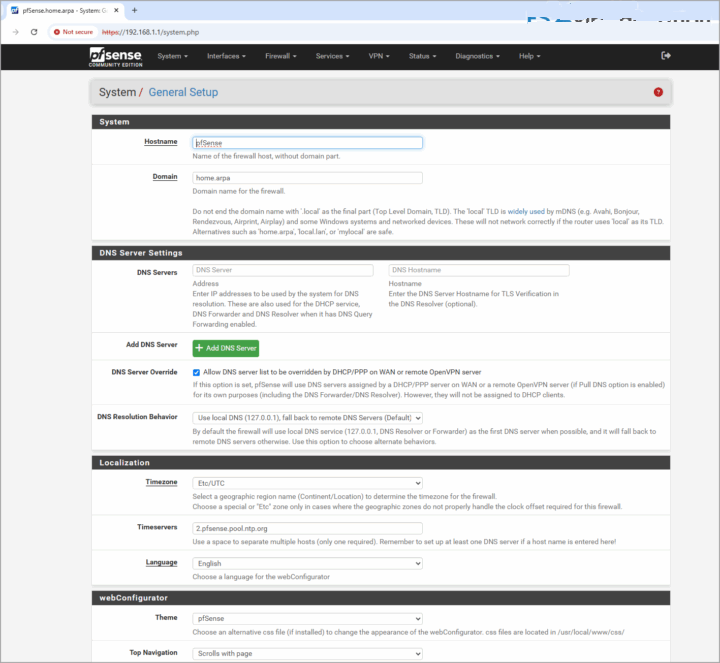
Task: Click the 'Allow DNS server list to be overridden' label
Action: pyautogui.click(x=342, y=372)
